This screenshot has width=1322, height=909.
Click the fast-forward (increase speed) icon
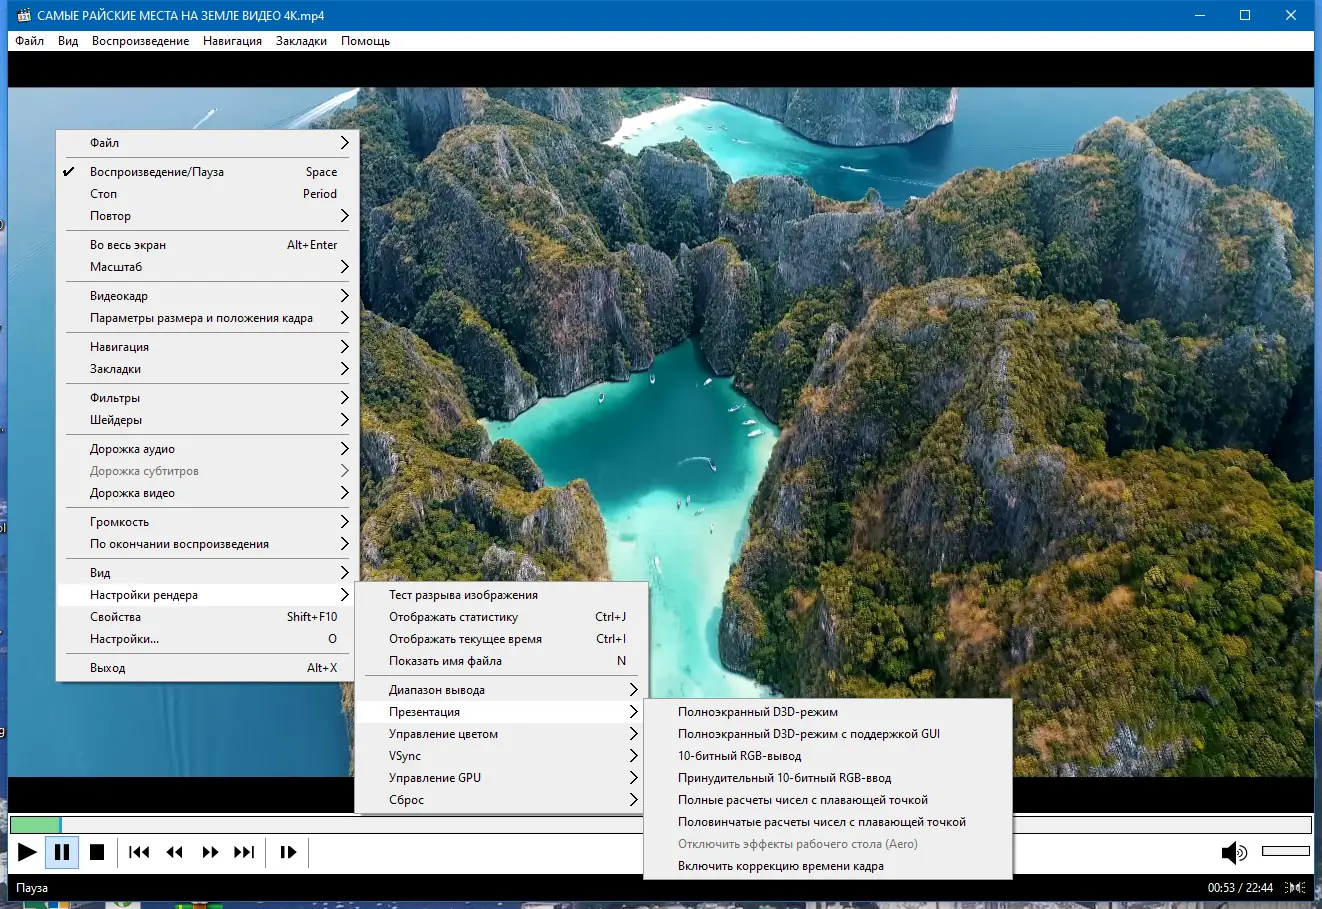[x=210, y=852]
